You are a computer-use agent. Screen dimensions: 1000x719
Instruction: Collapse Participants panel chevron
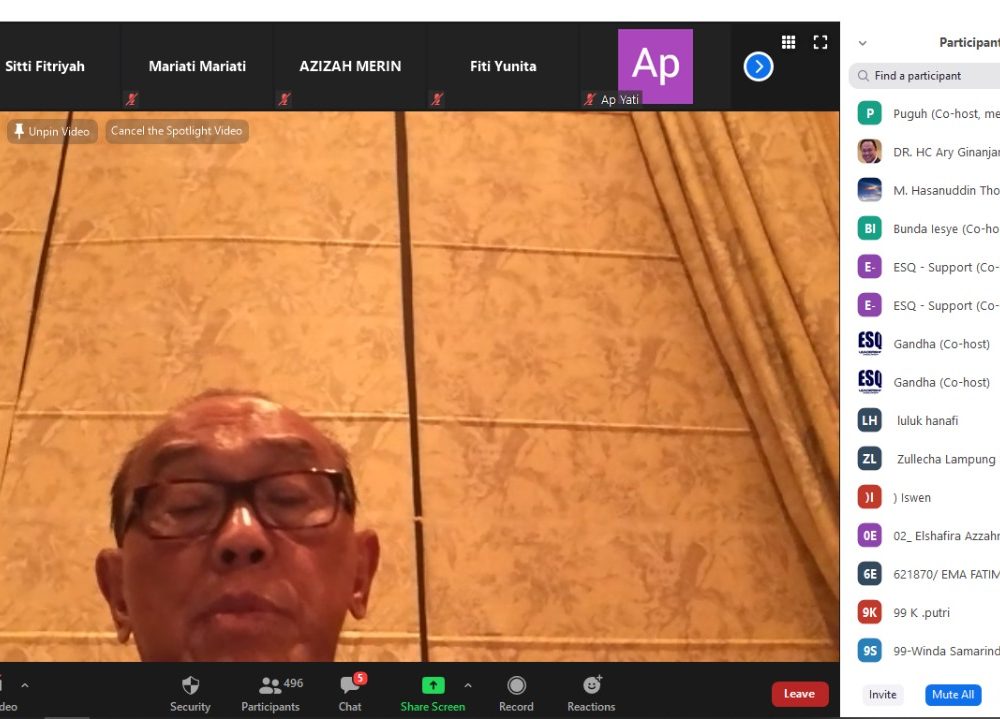coord(863,43)
